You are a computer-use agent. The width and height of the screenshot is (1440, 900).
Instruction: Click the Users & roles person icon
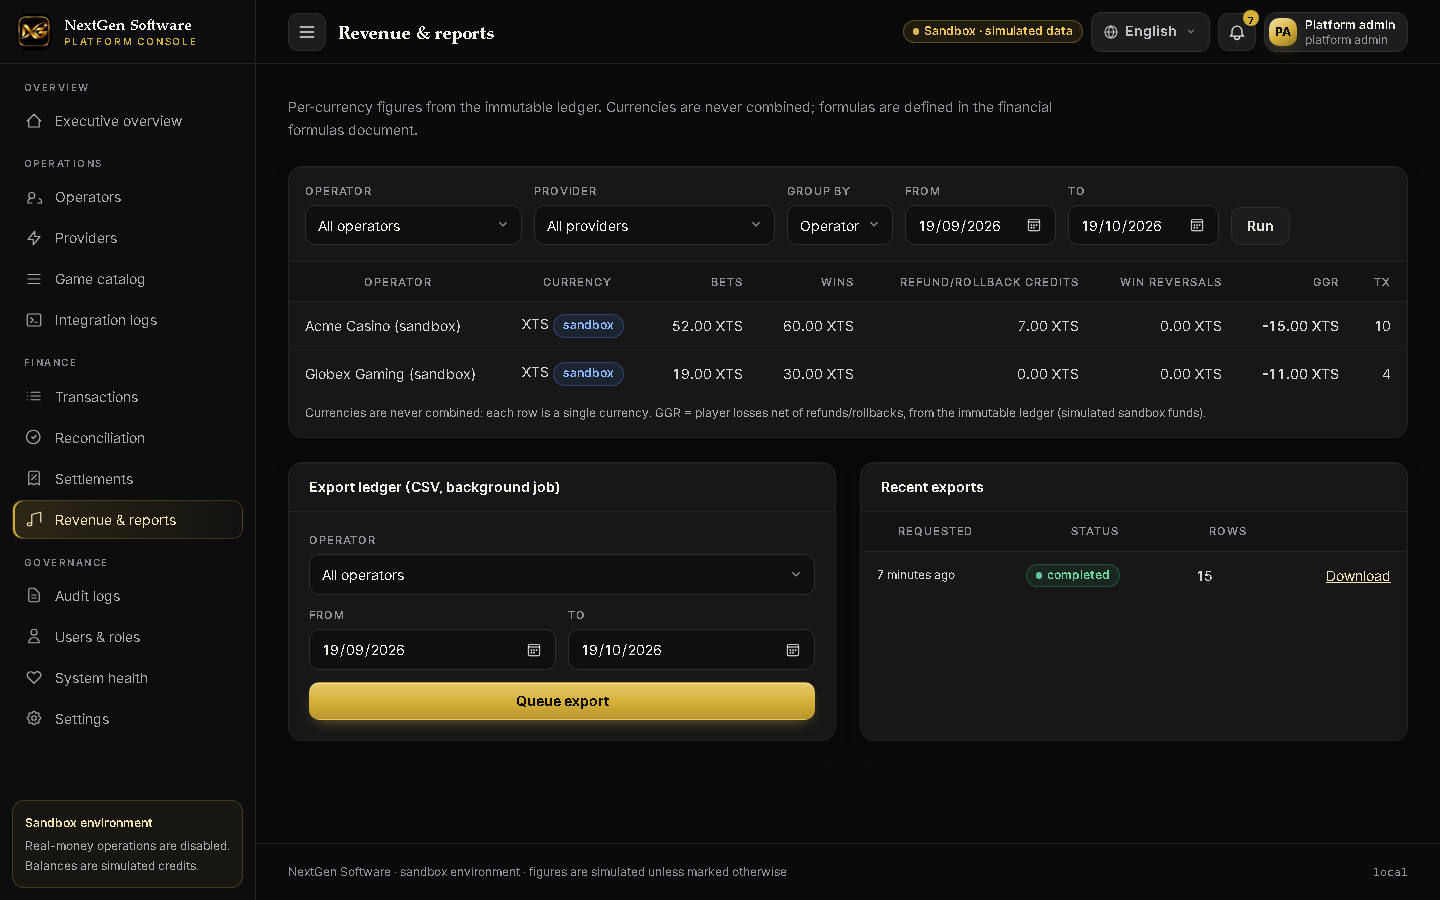point(34,637)
